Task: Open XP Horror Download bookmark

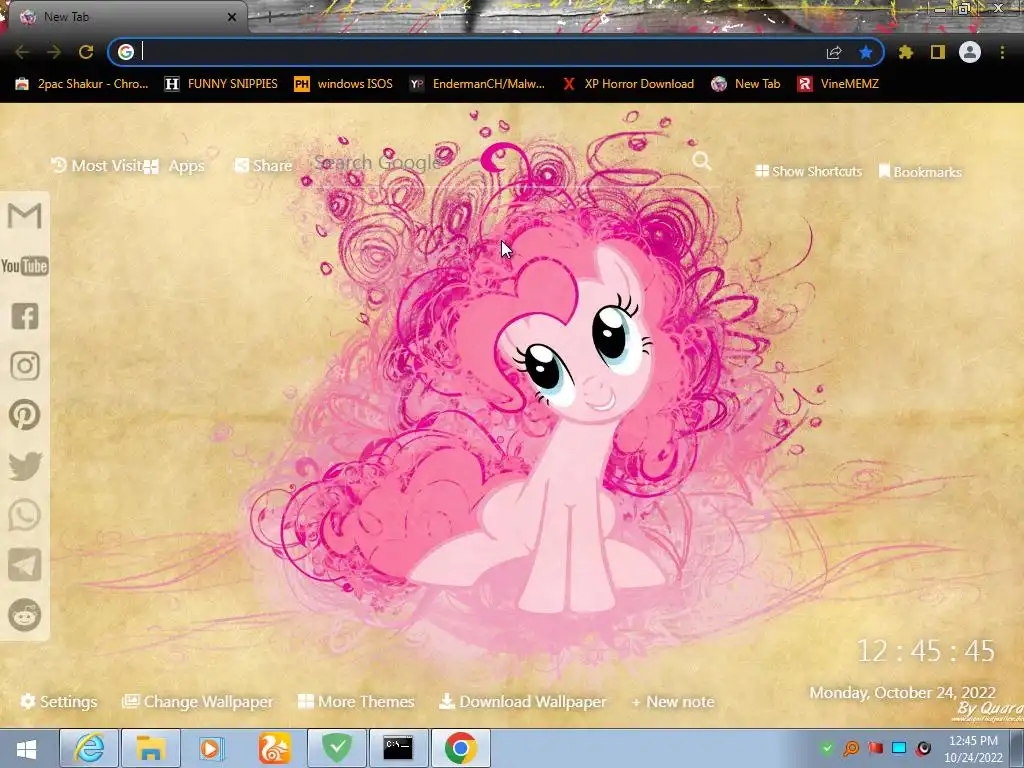Action: click(x=628, y=84)
